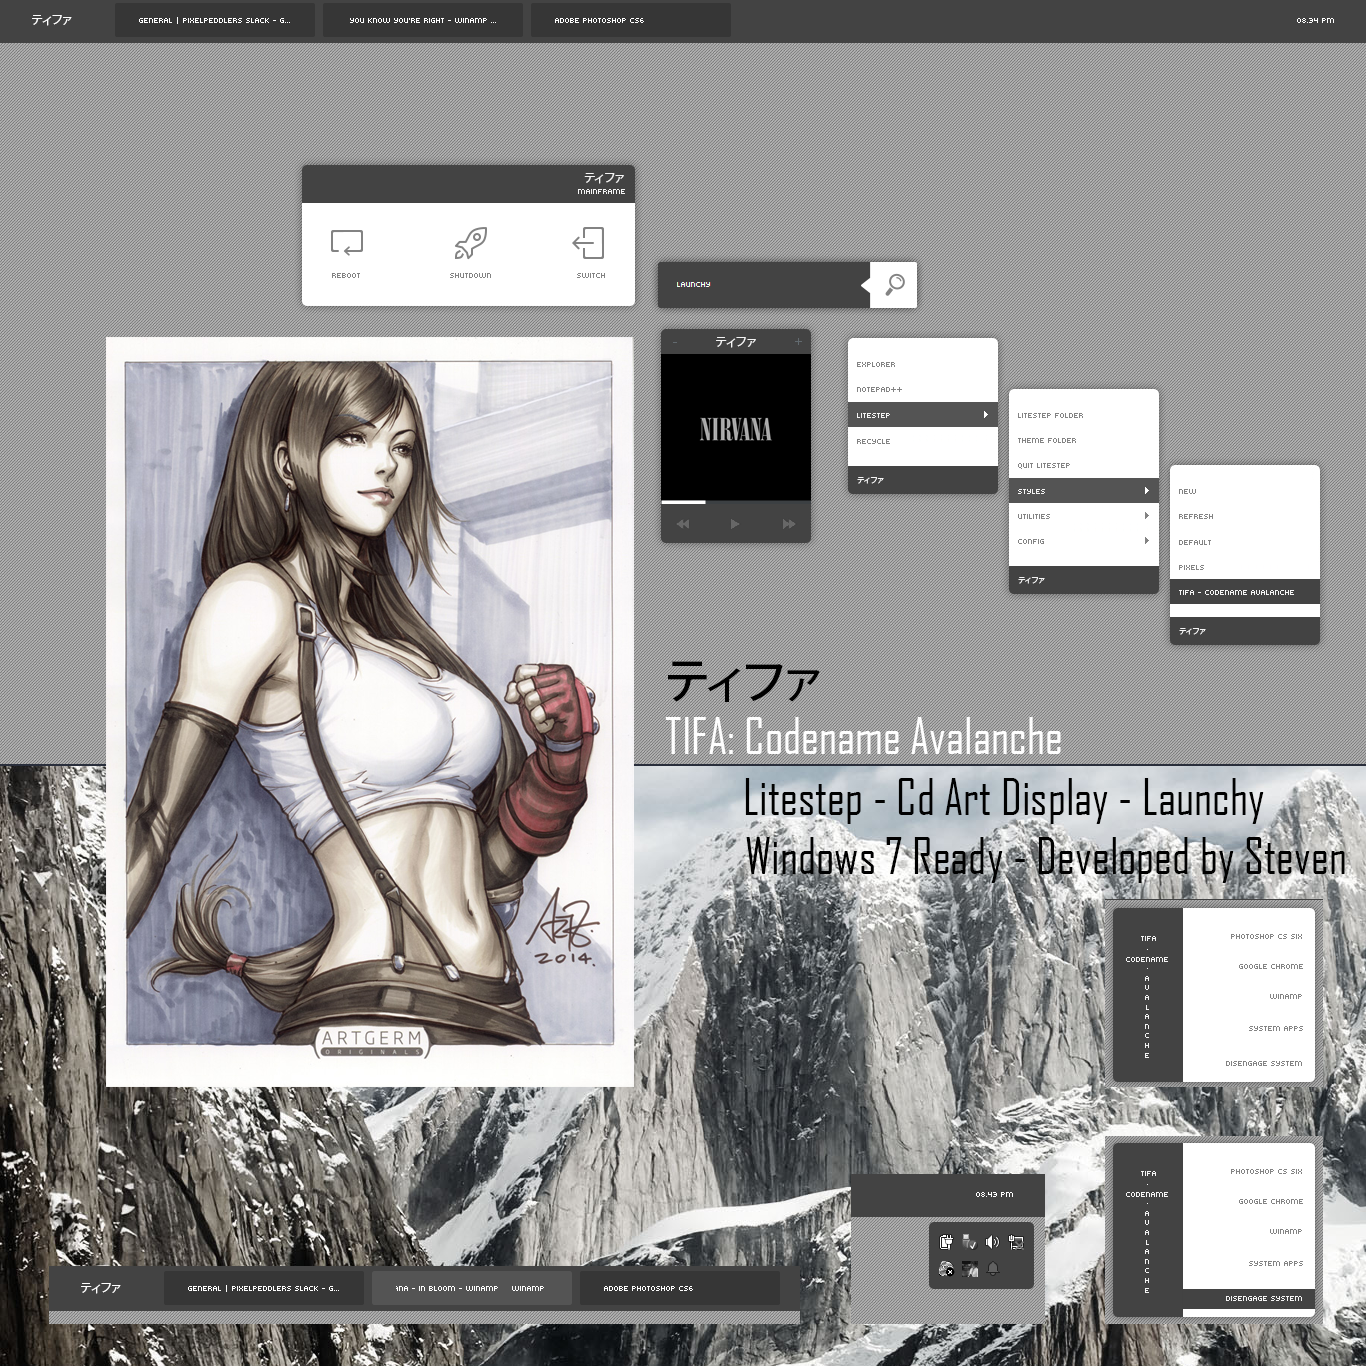Launch Google Chrome in lower launcher panel
Screen dimensions: 1366x1366
click(1271, 1201)
